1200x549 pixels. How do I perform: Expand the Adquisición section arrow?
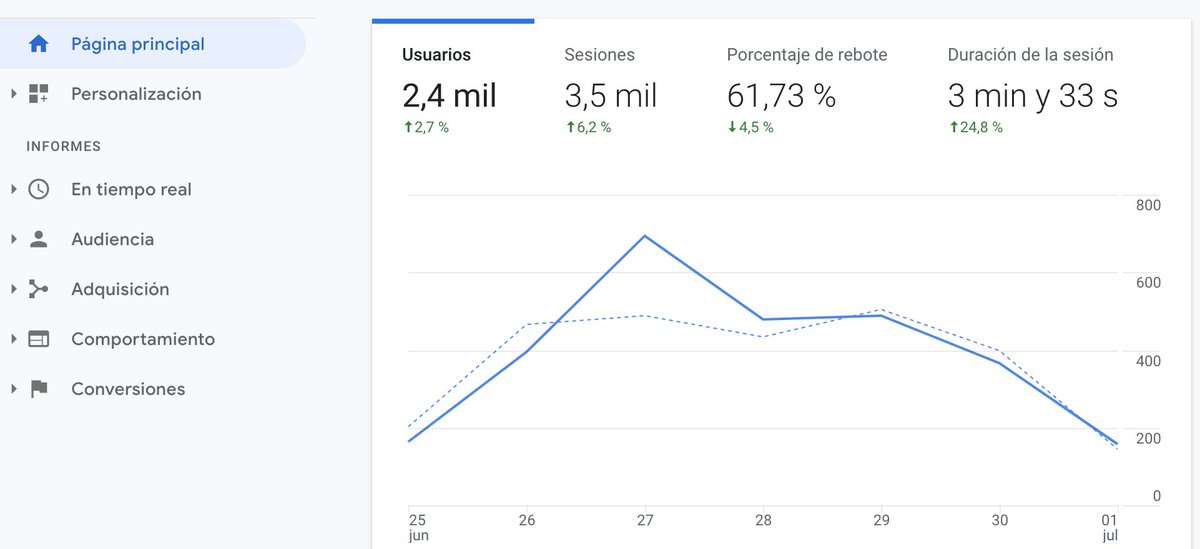[x=14, y=289]
